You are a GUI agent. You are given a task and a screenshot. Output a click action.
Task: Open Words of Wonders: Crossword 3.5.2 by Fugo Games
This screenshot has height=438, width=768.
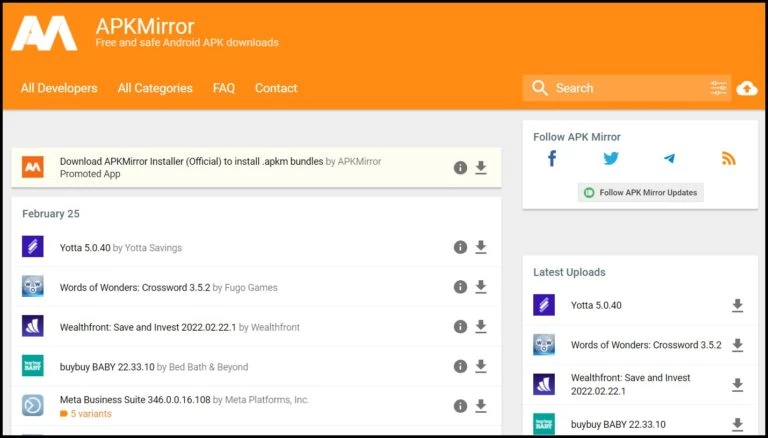pyautogui.click(x=135, y=288)
